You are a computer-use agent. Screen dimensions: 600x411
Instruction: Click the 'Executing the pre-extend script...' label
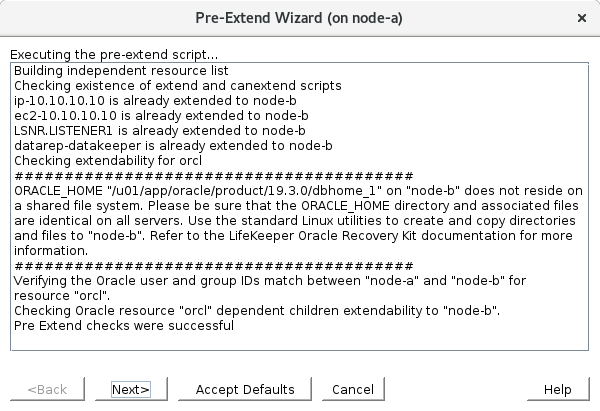[112, 54]
